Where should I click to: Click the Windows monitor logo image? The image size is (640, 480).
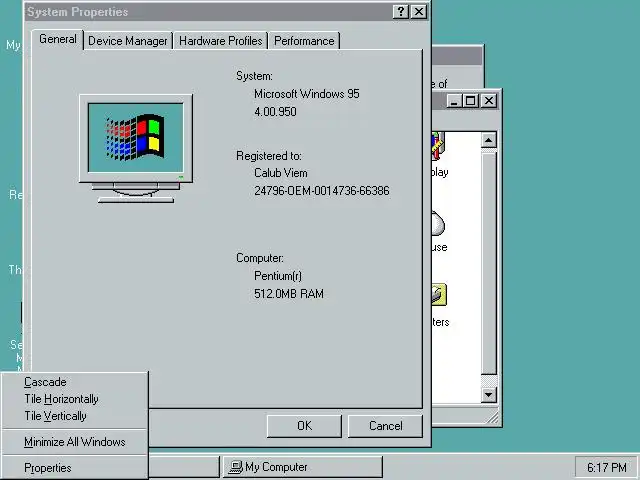click(x=136, y=149)
